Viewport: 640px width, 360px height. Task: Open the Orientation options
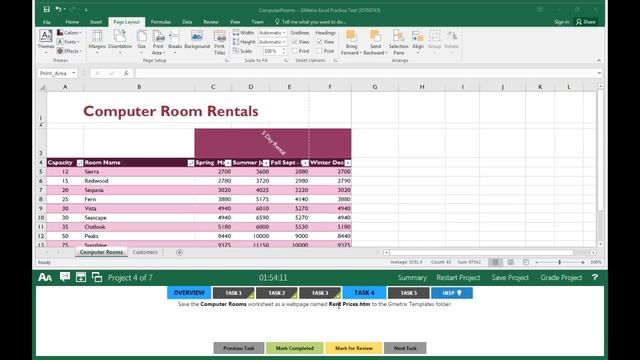pos(120,42)
